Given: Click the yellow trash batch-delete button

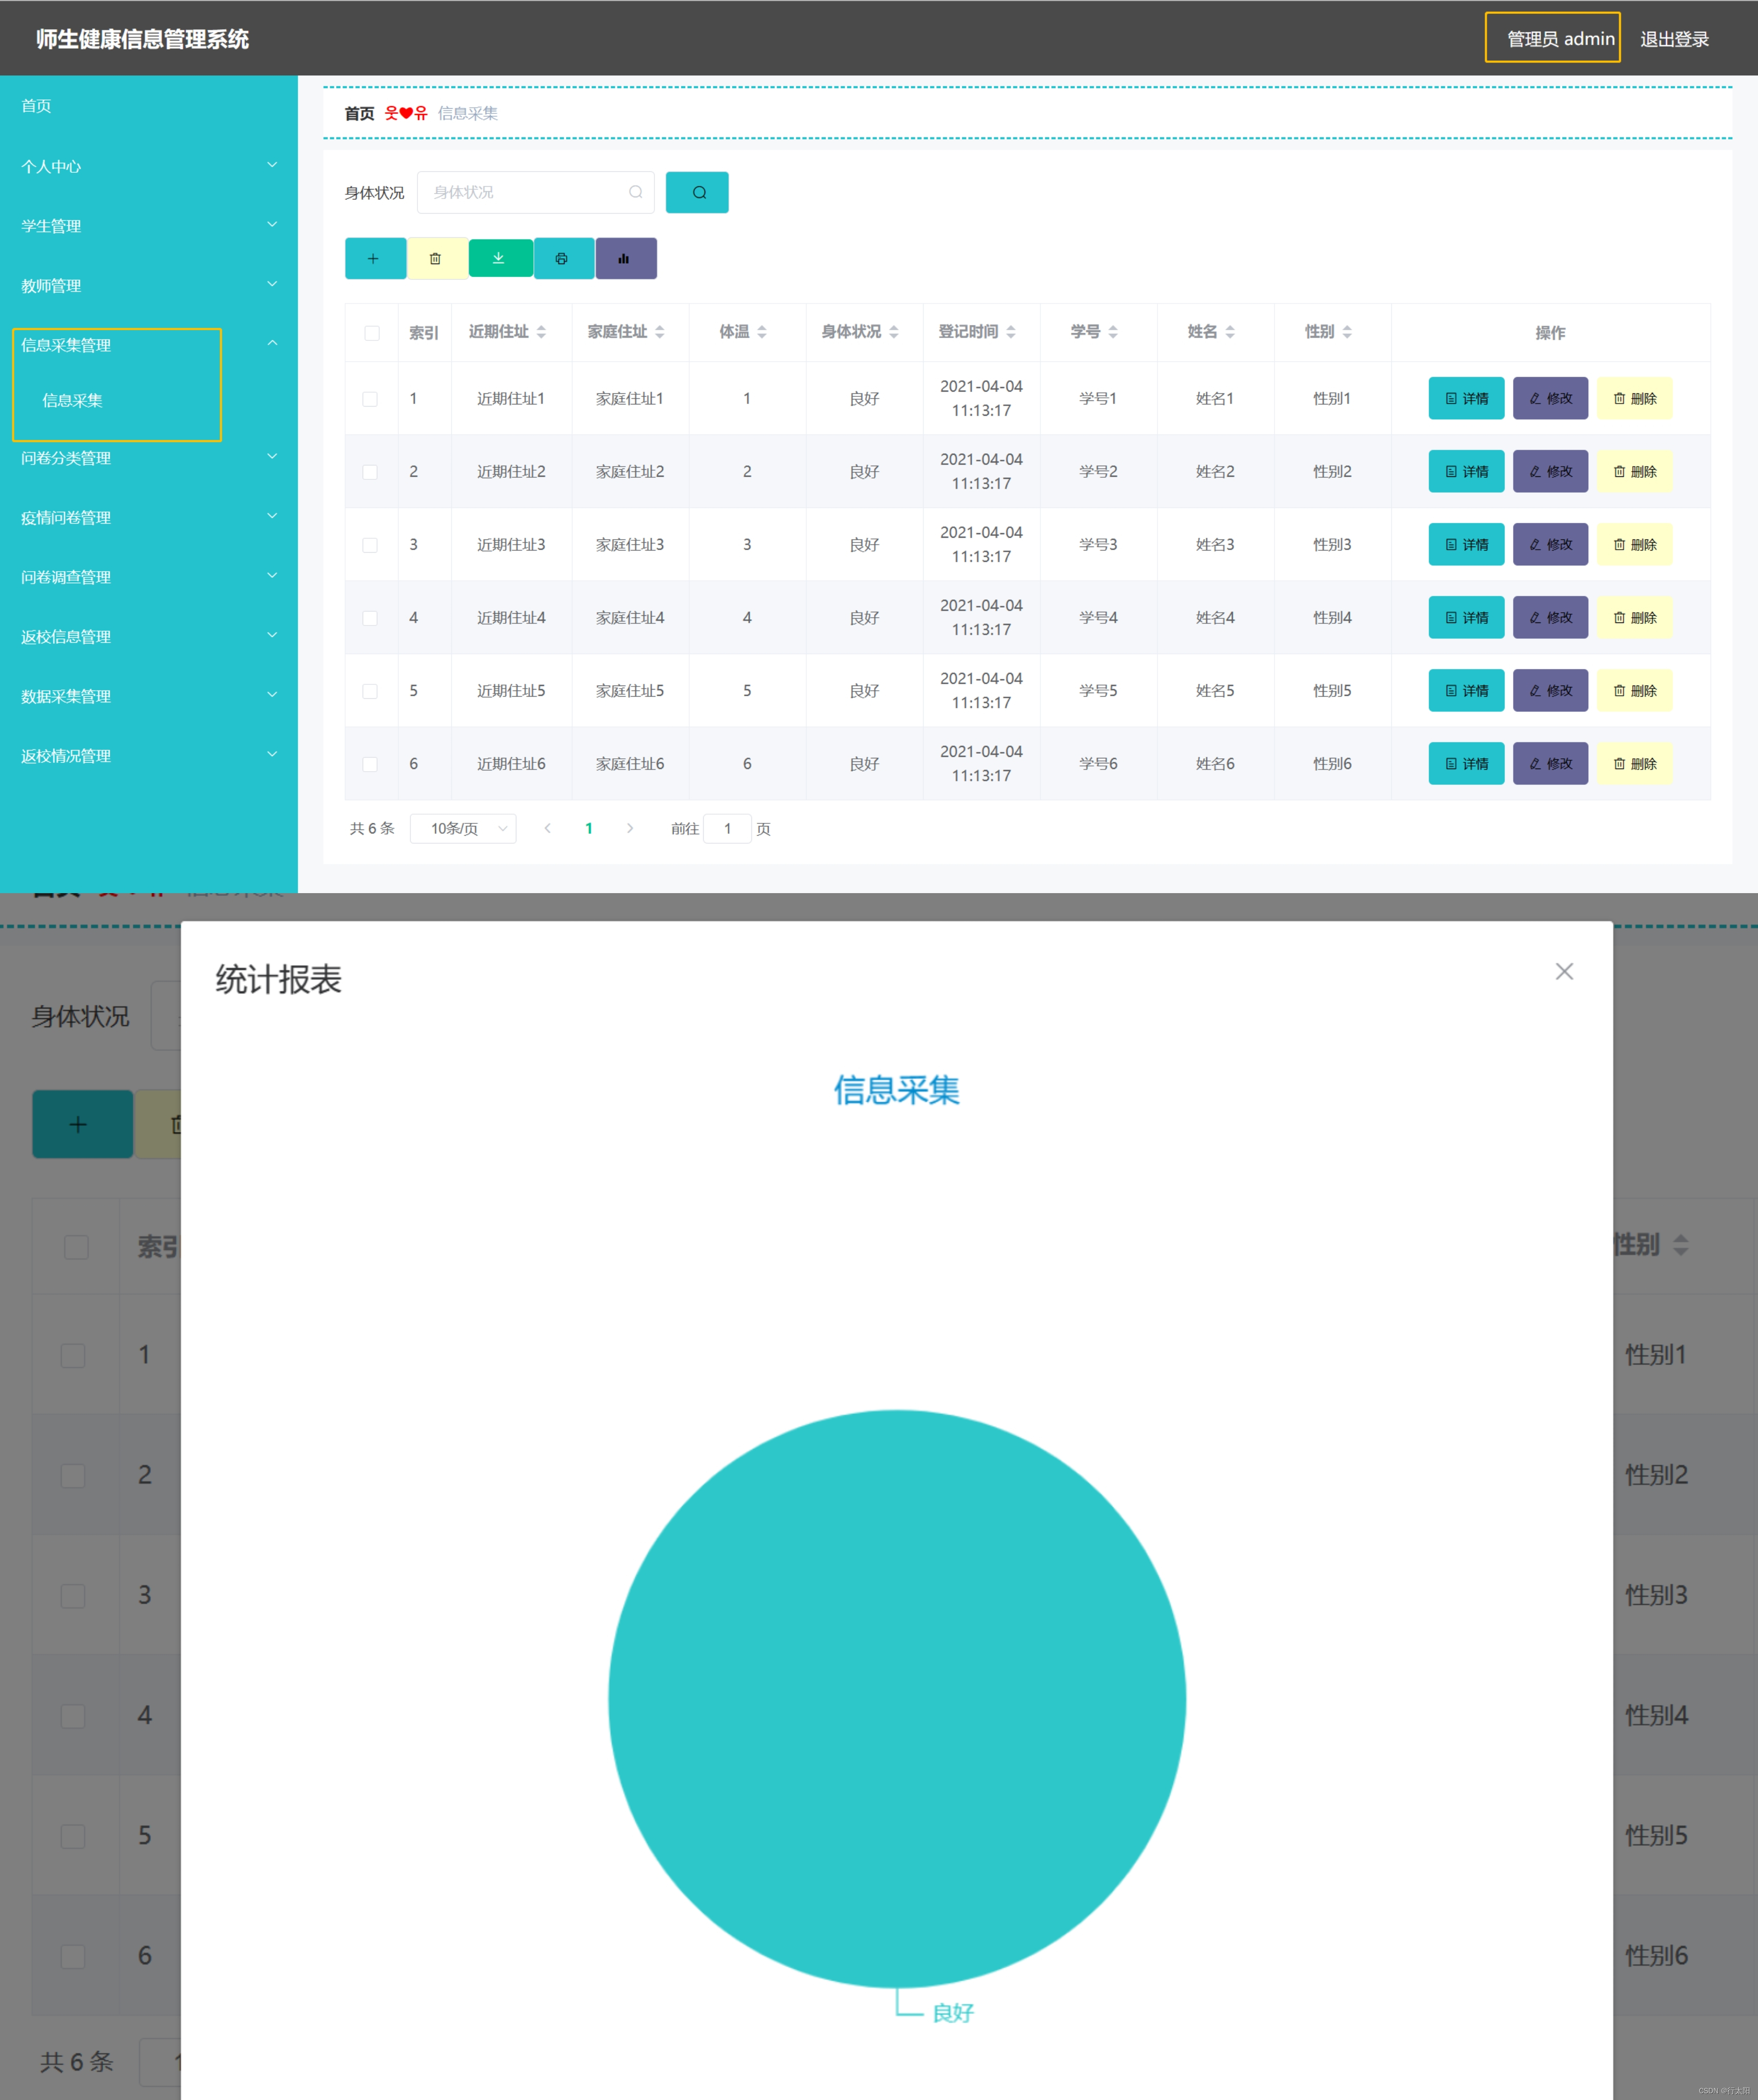Looking at the screenshot, I should point(436,259).
